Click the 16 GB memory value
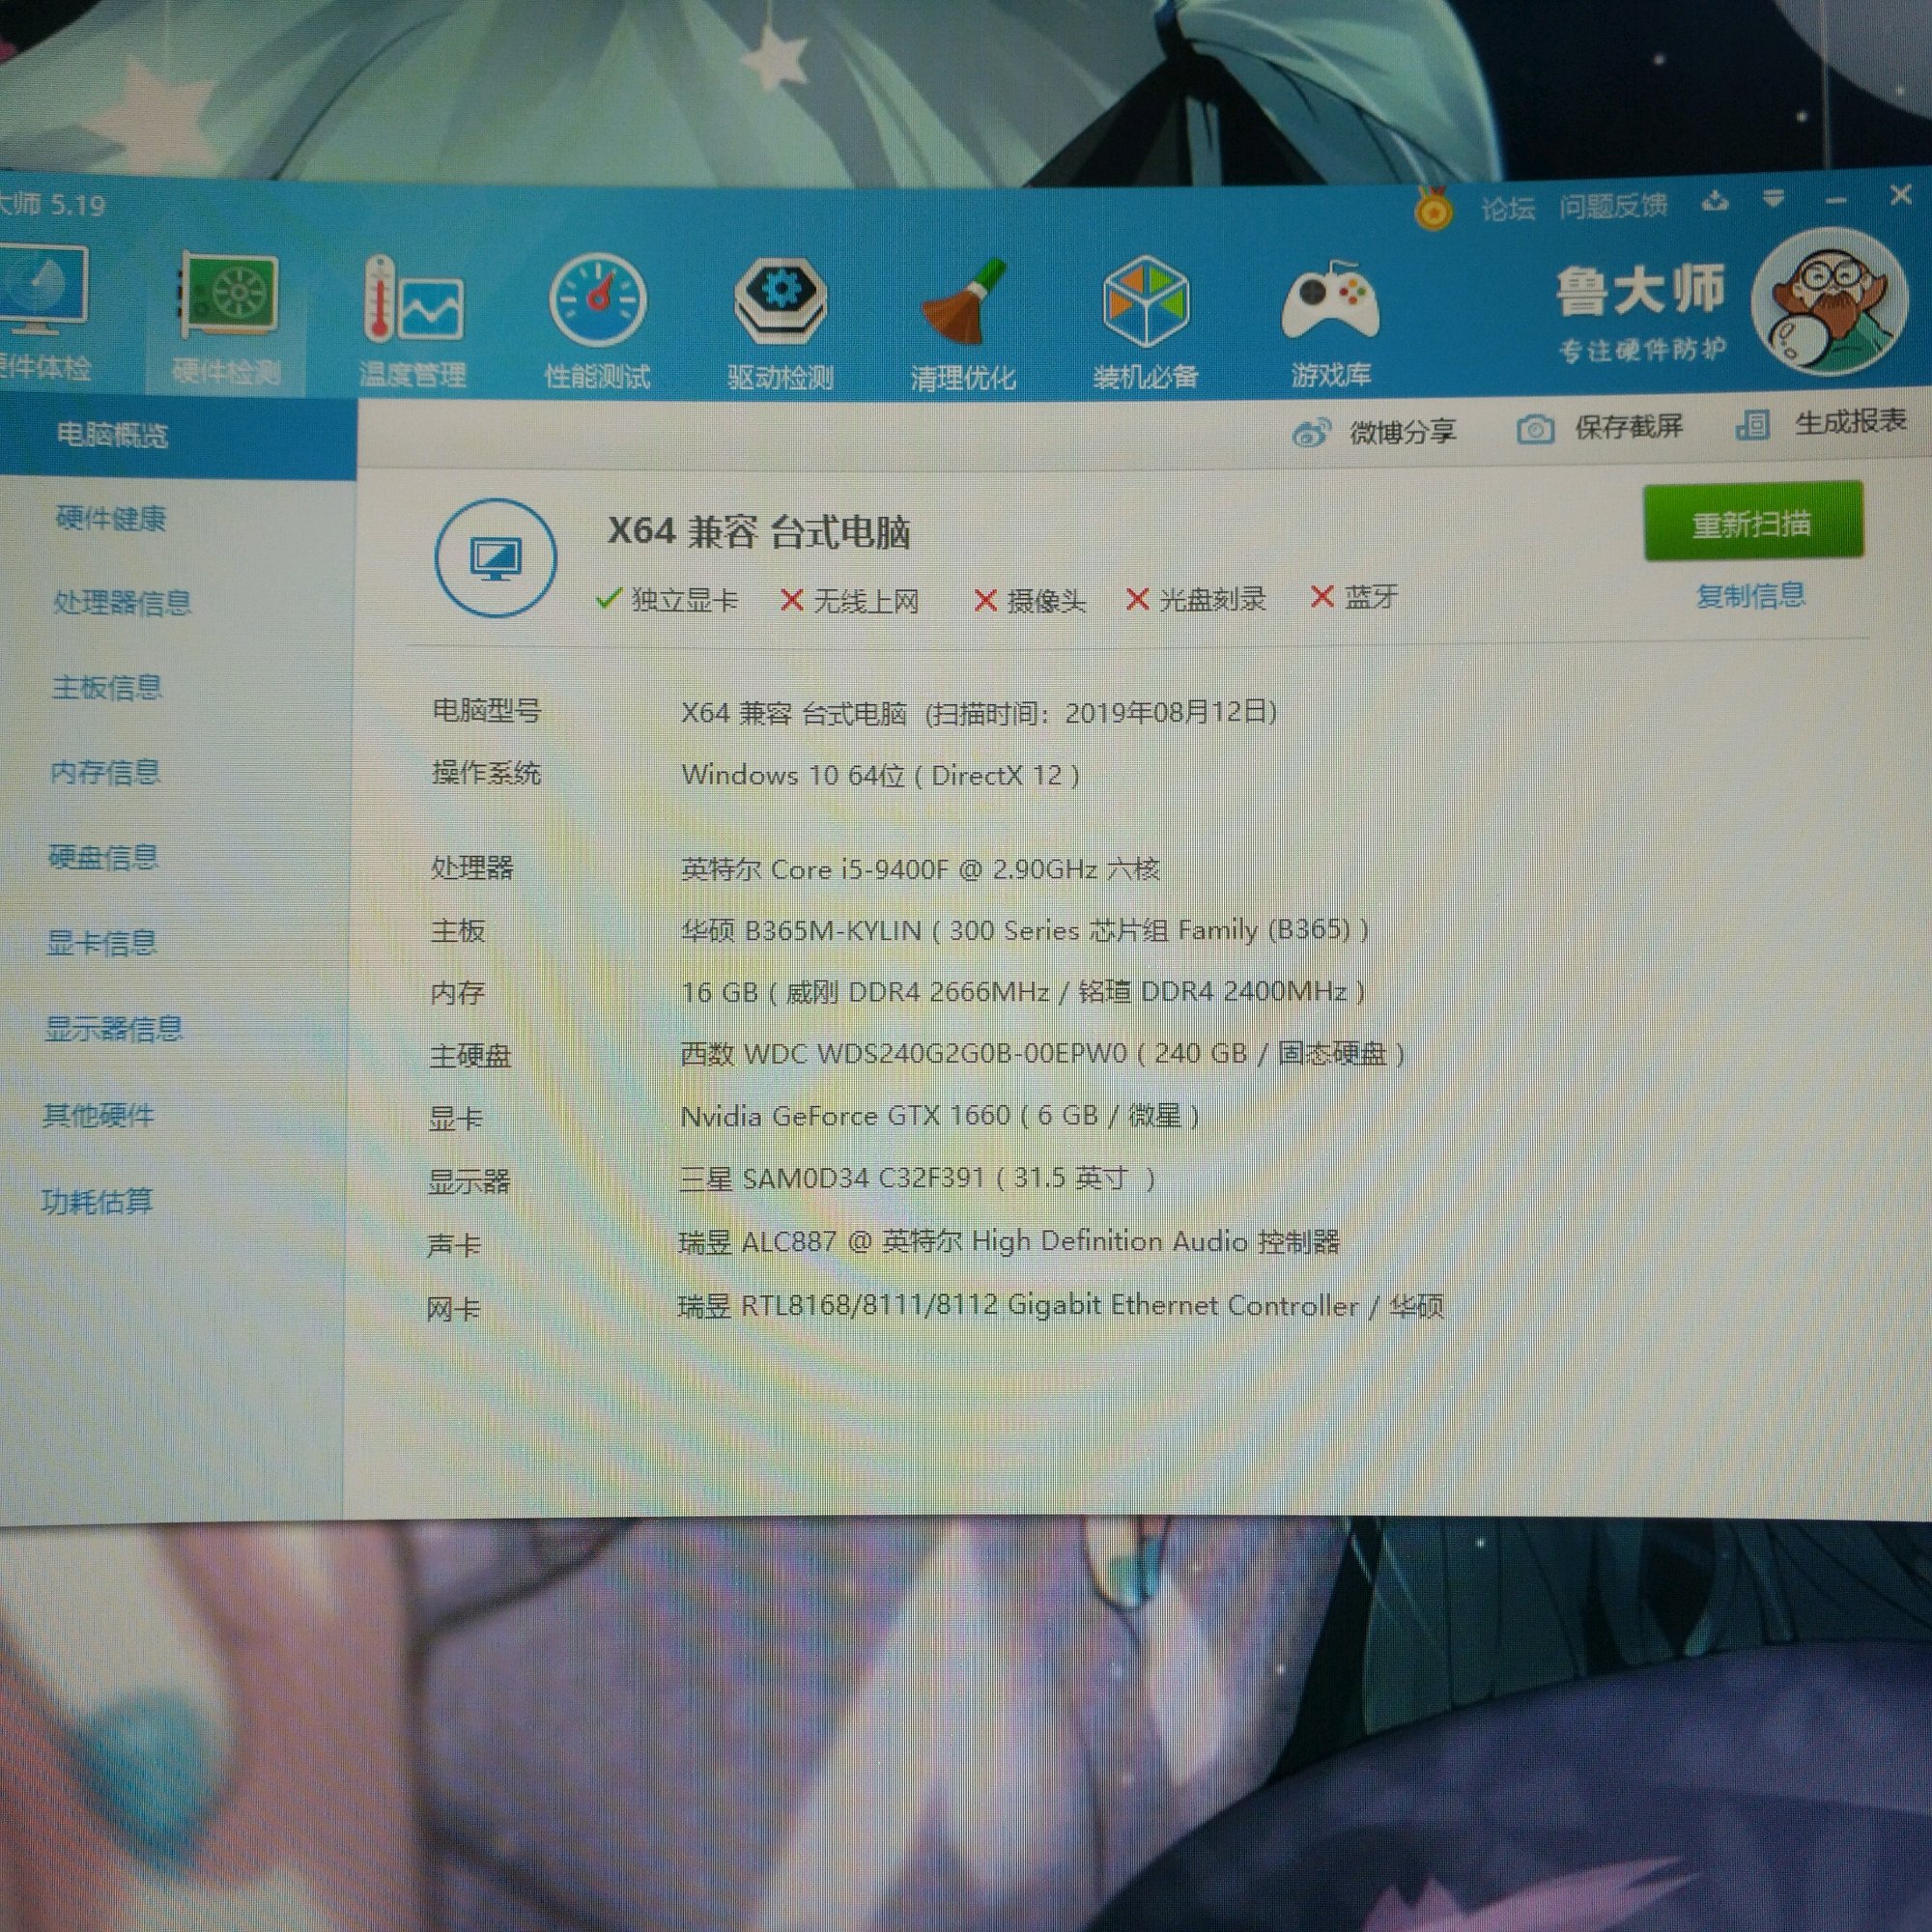The height and width of the screenshot is (1932, 1932). tap(1023, 992)
